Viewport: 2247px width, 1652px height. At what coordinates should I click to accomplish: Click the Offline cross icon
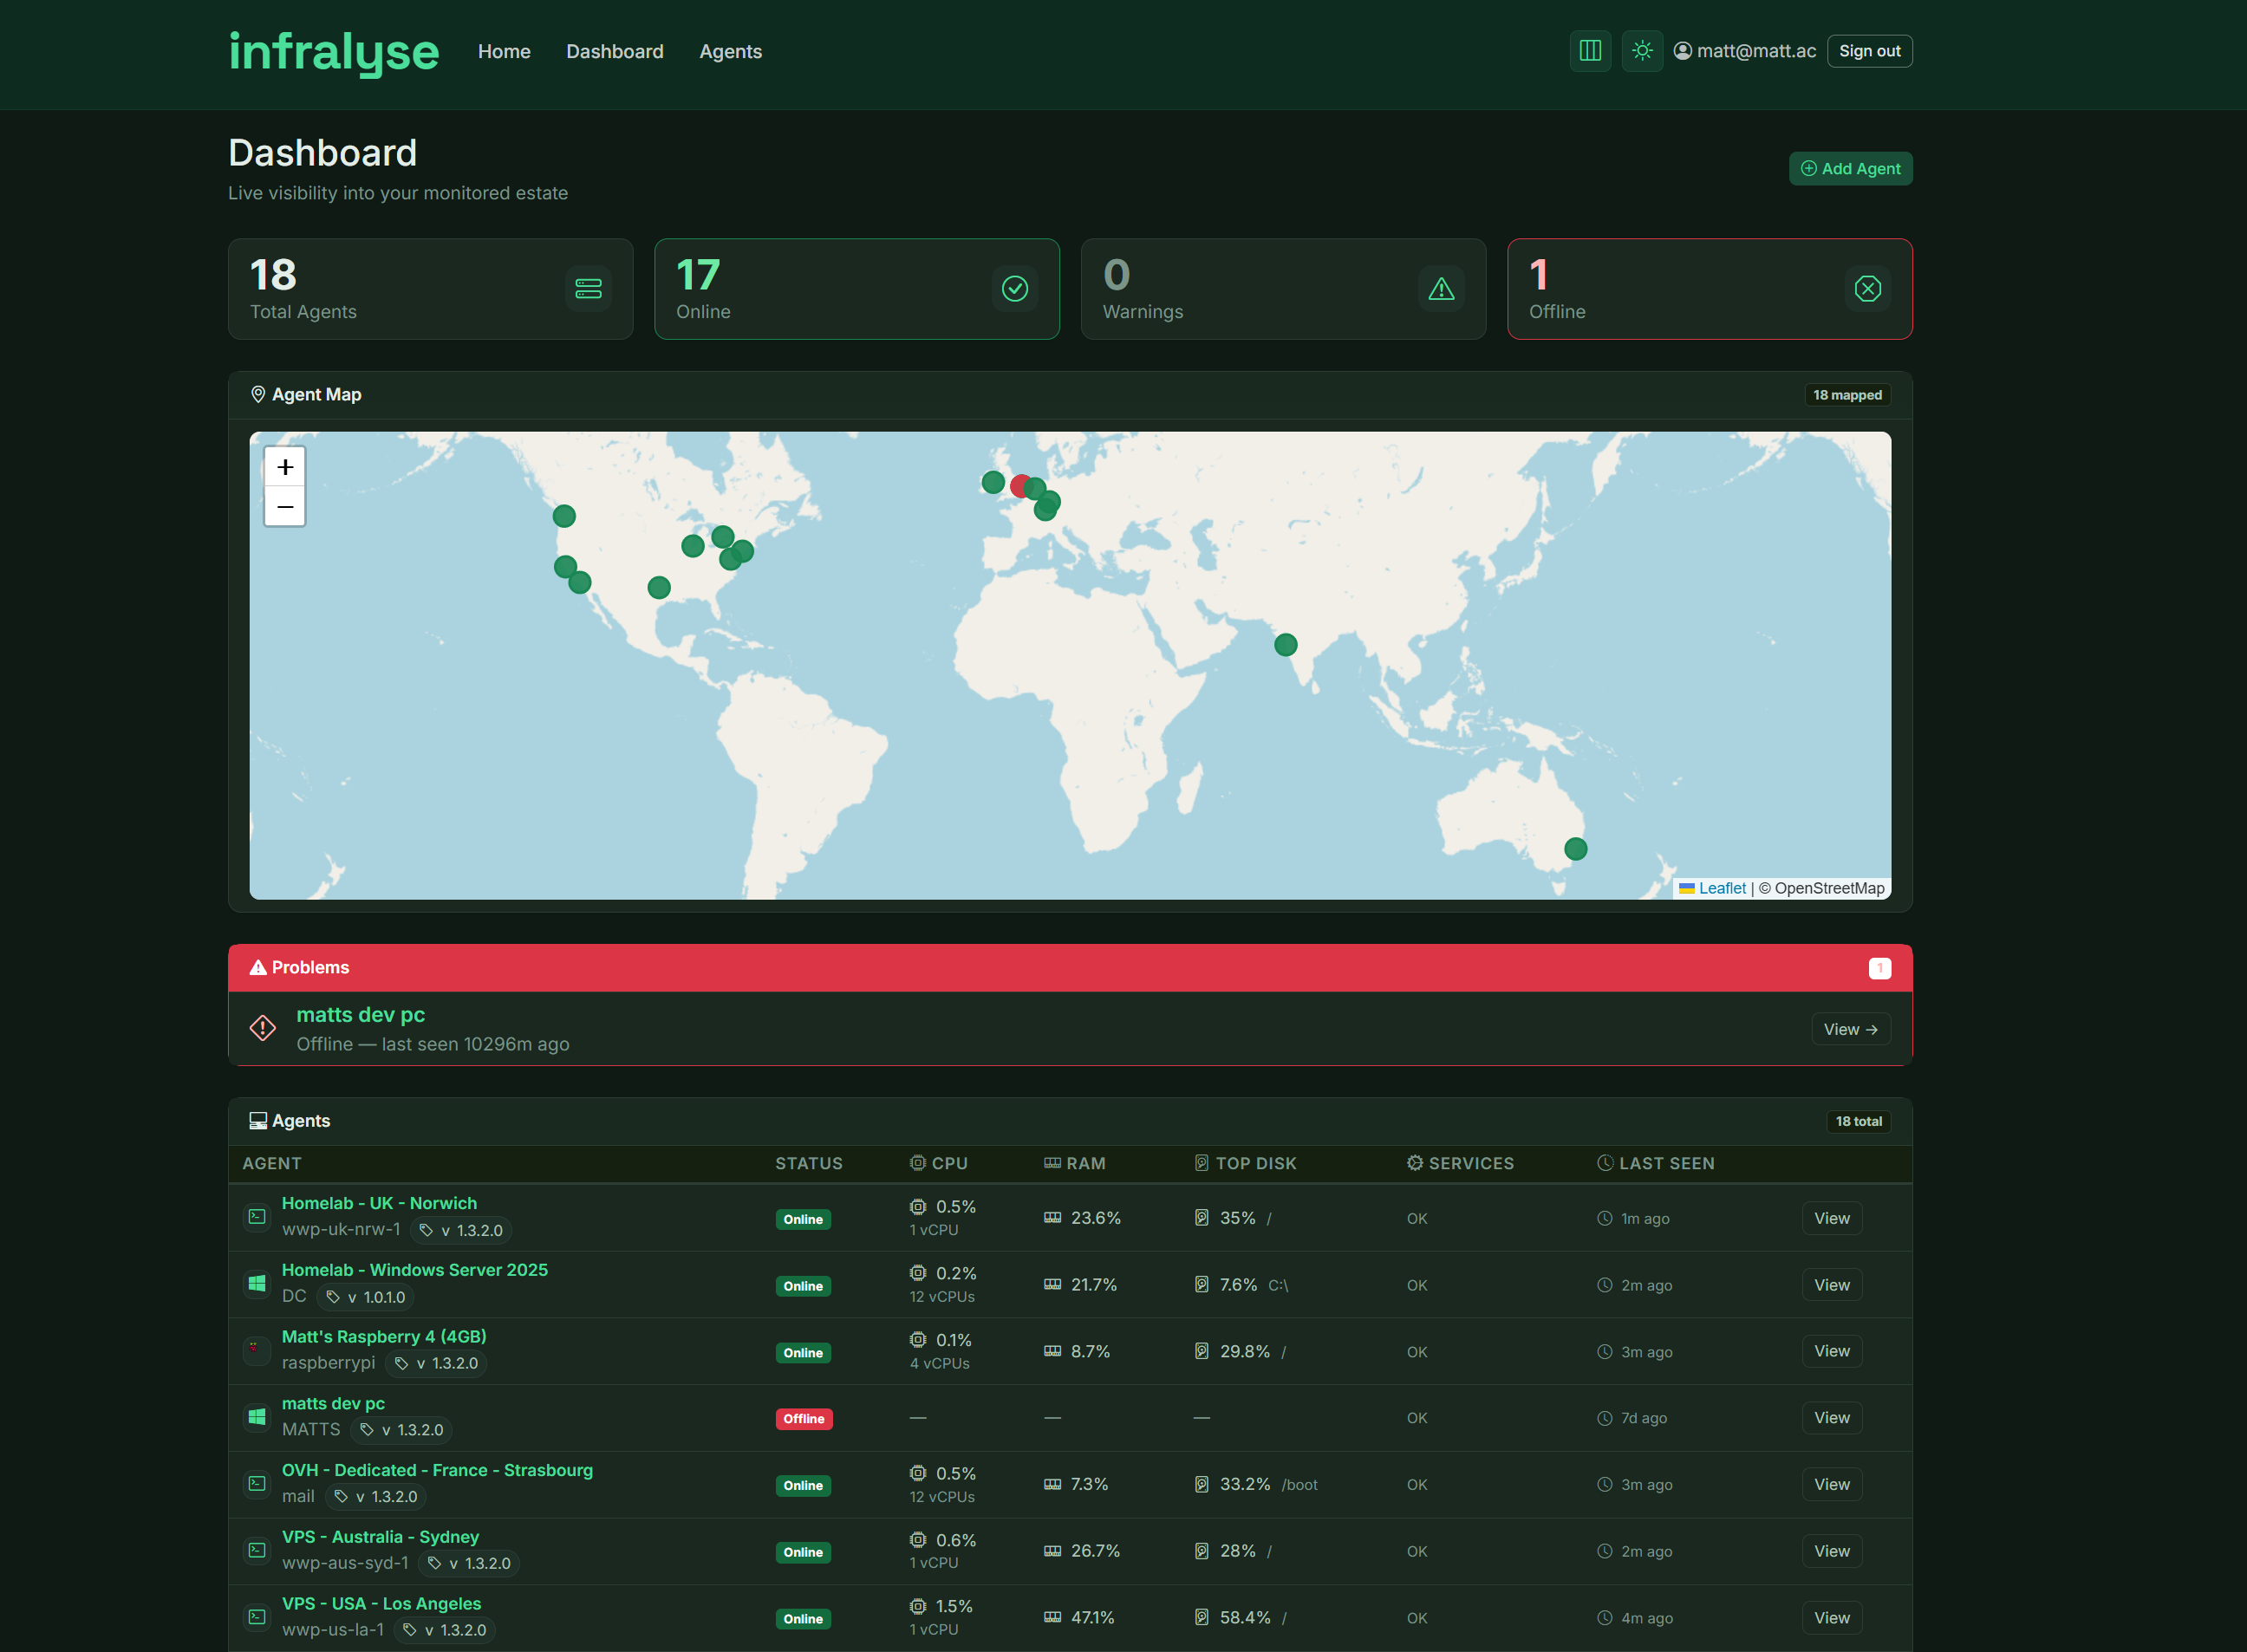[x=1867, y=289]
